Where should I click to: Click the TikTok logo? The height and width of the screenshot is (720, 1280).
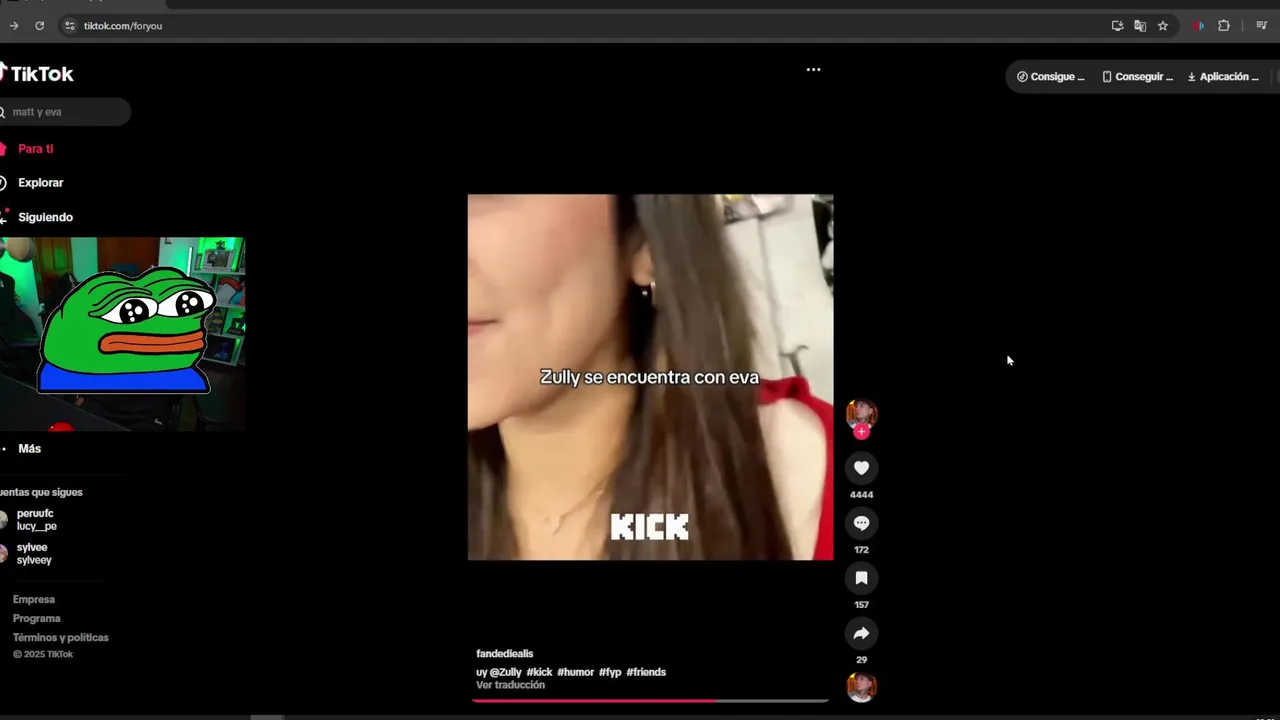pyautogui.click(x=37, y=74)
